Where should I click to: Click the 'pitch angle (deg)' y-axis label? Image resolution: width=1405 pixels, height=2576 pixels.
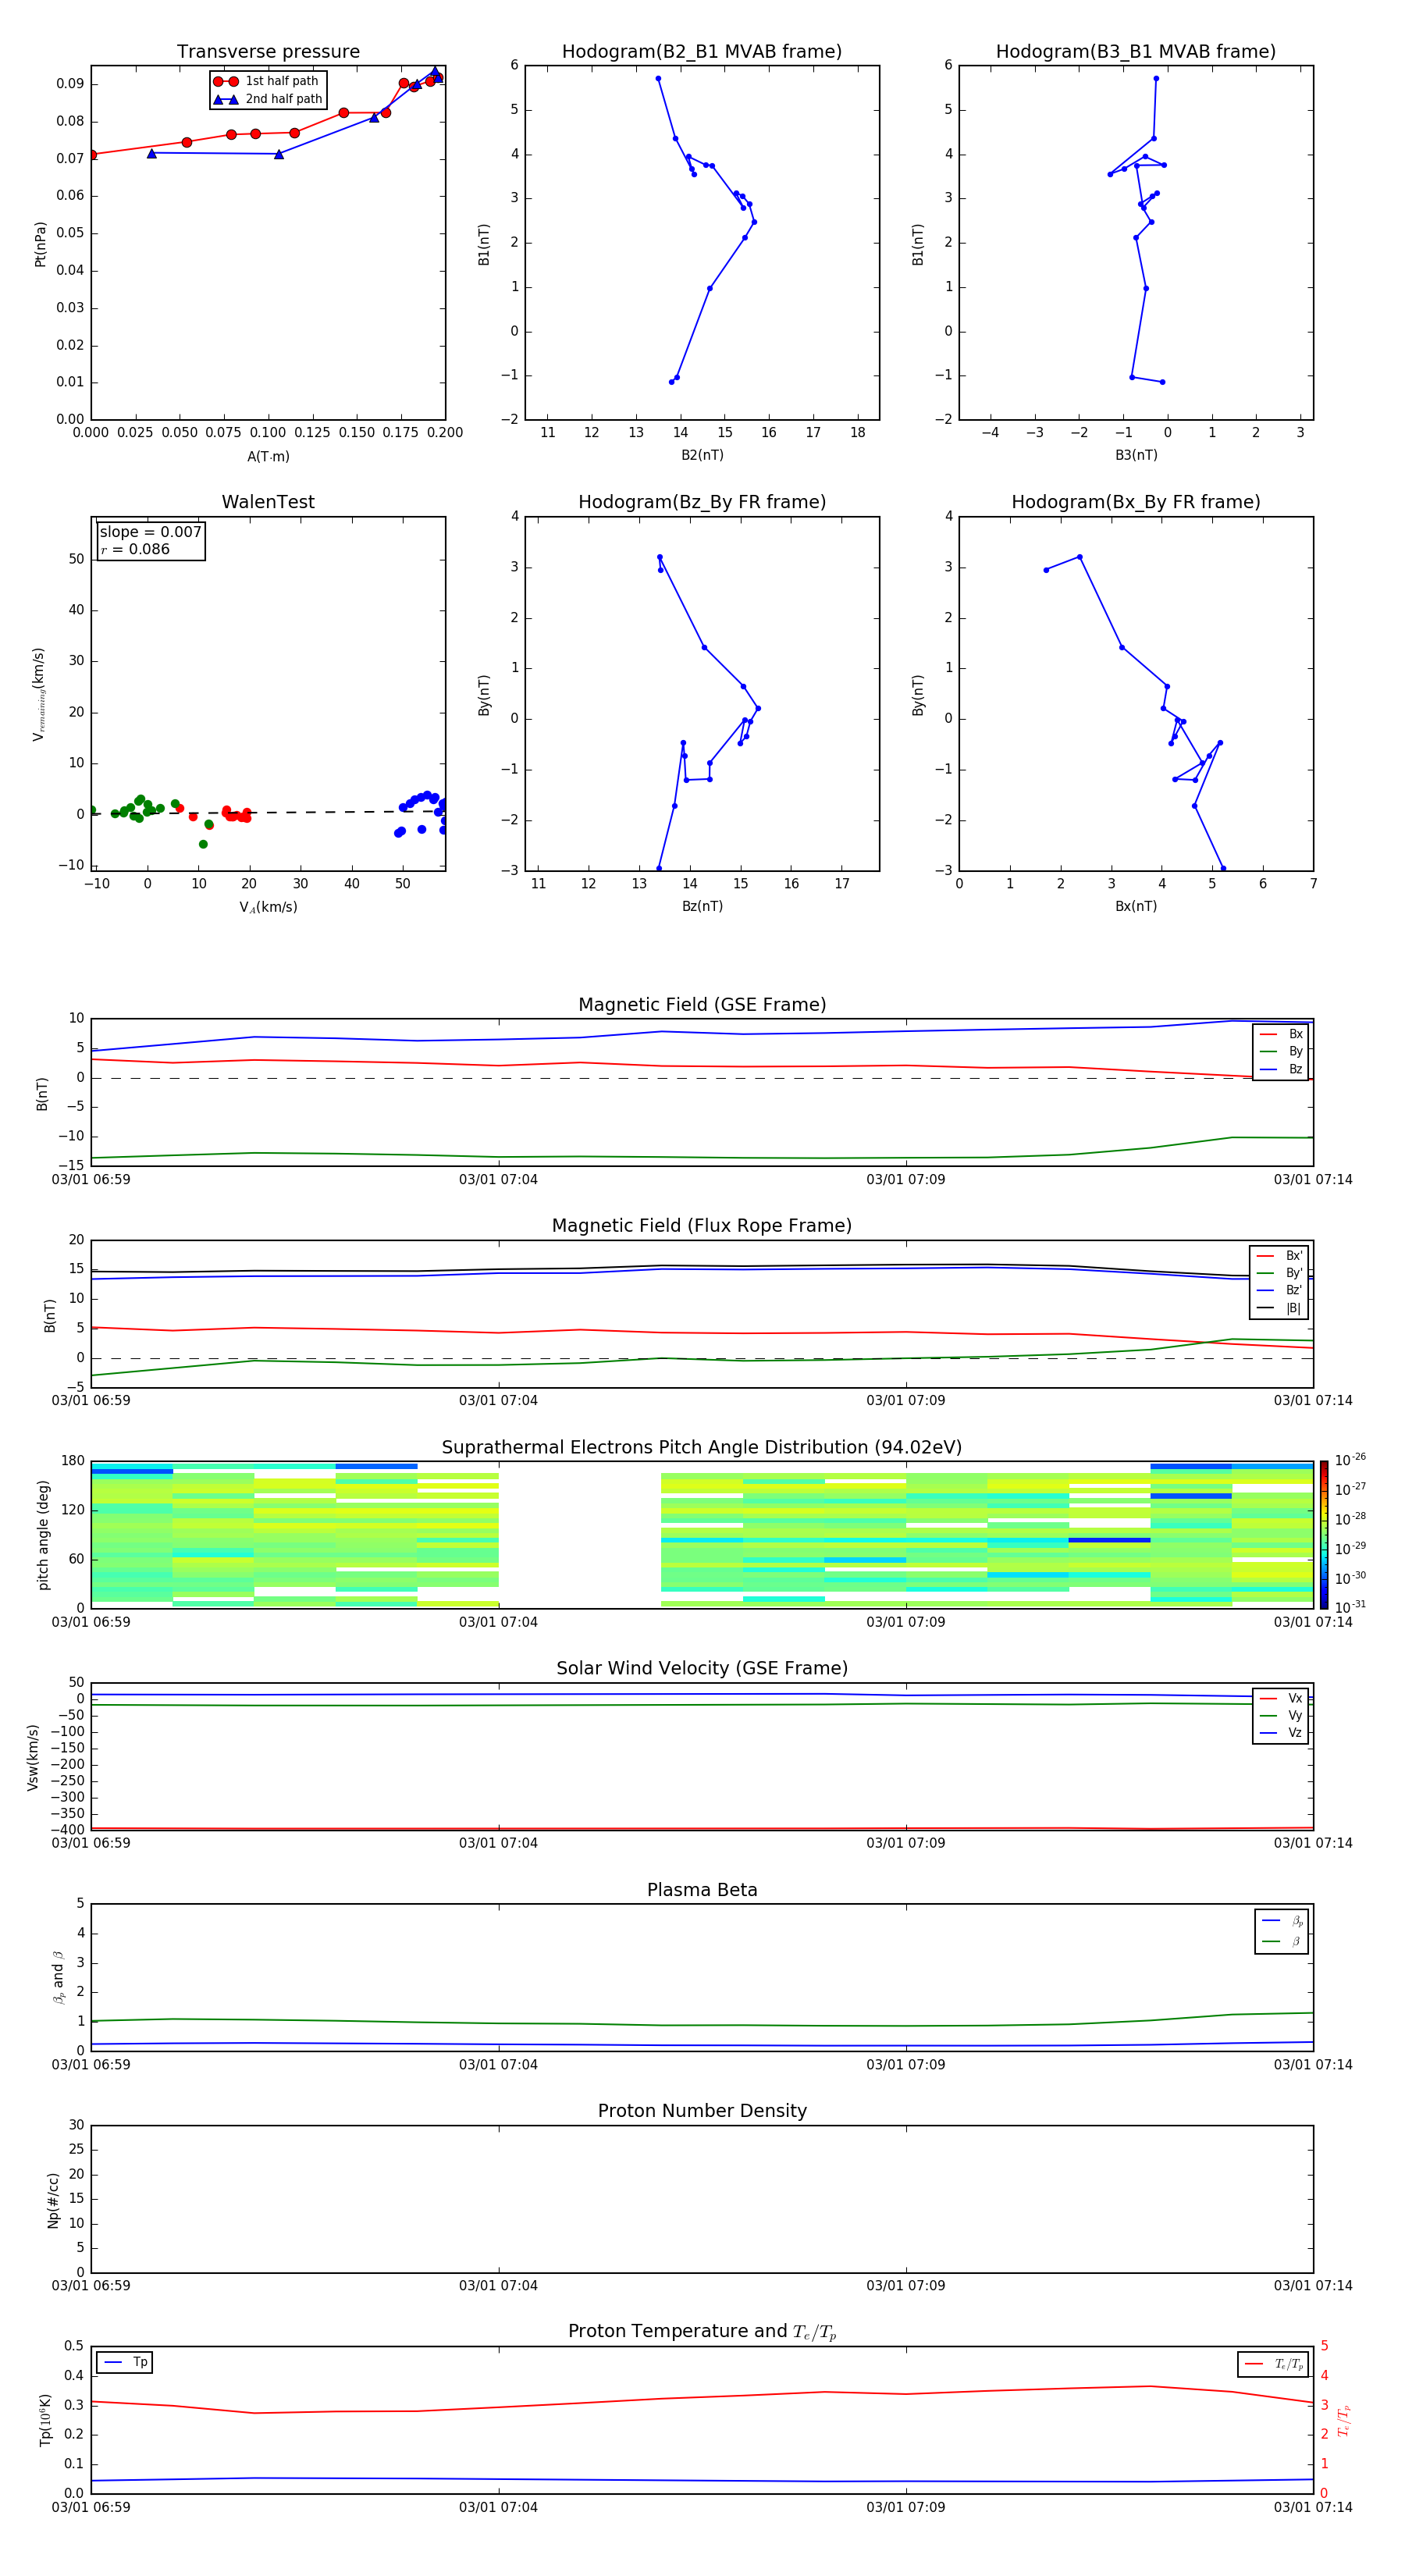[43, 1535]
